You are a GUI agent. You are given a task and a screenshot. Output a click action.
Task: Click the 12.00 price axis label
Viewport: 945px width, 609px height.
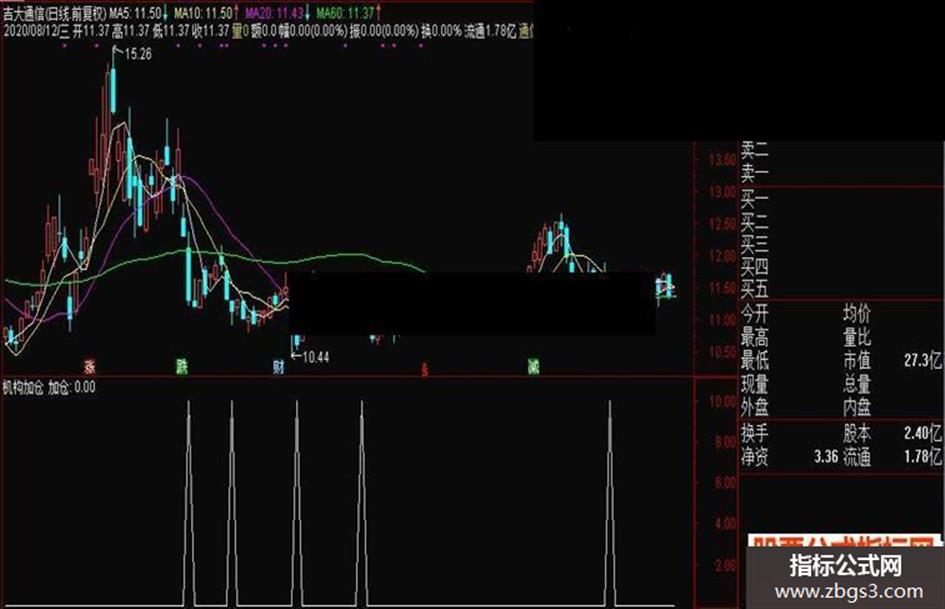pyautogui.click(x=722, y=256)
